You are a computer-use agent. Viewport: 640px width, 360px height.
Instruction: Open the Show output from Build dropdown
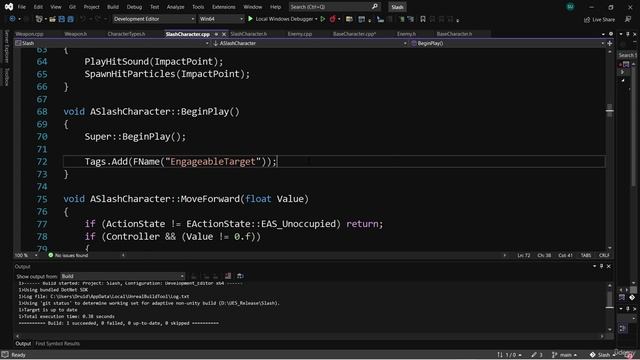pyautogui.click(x=122, y=276)
